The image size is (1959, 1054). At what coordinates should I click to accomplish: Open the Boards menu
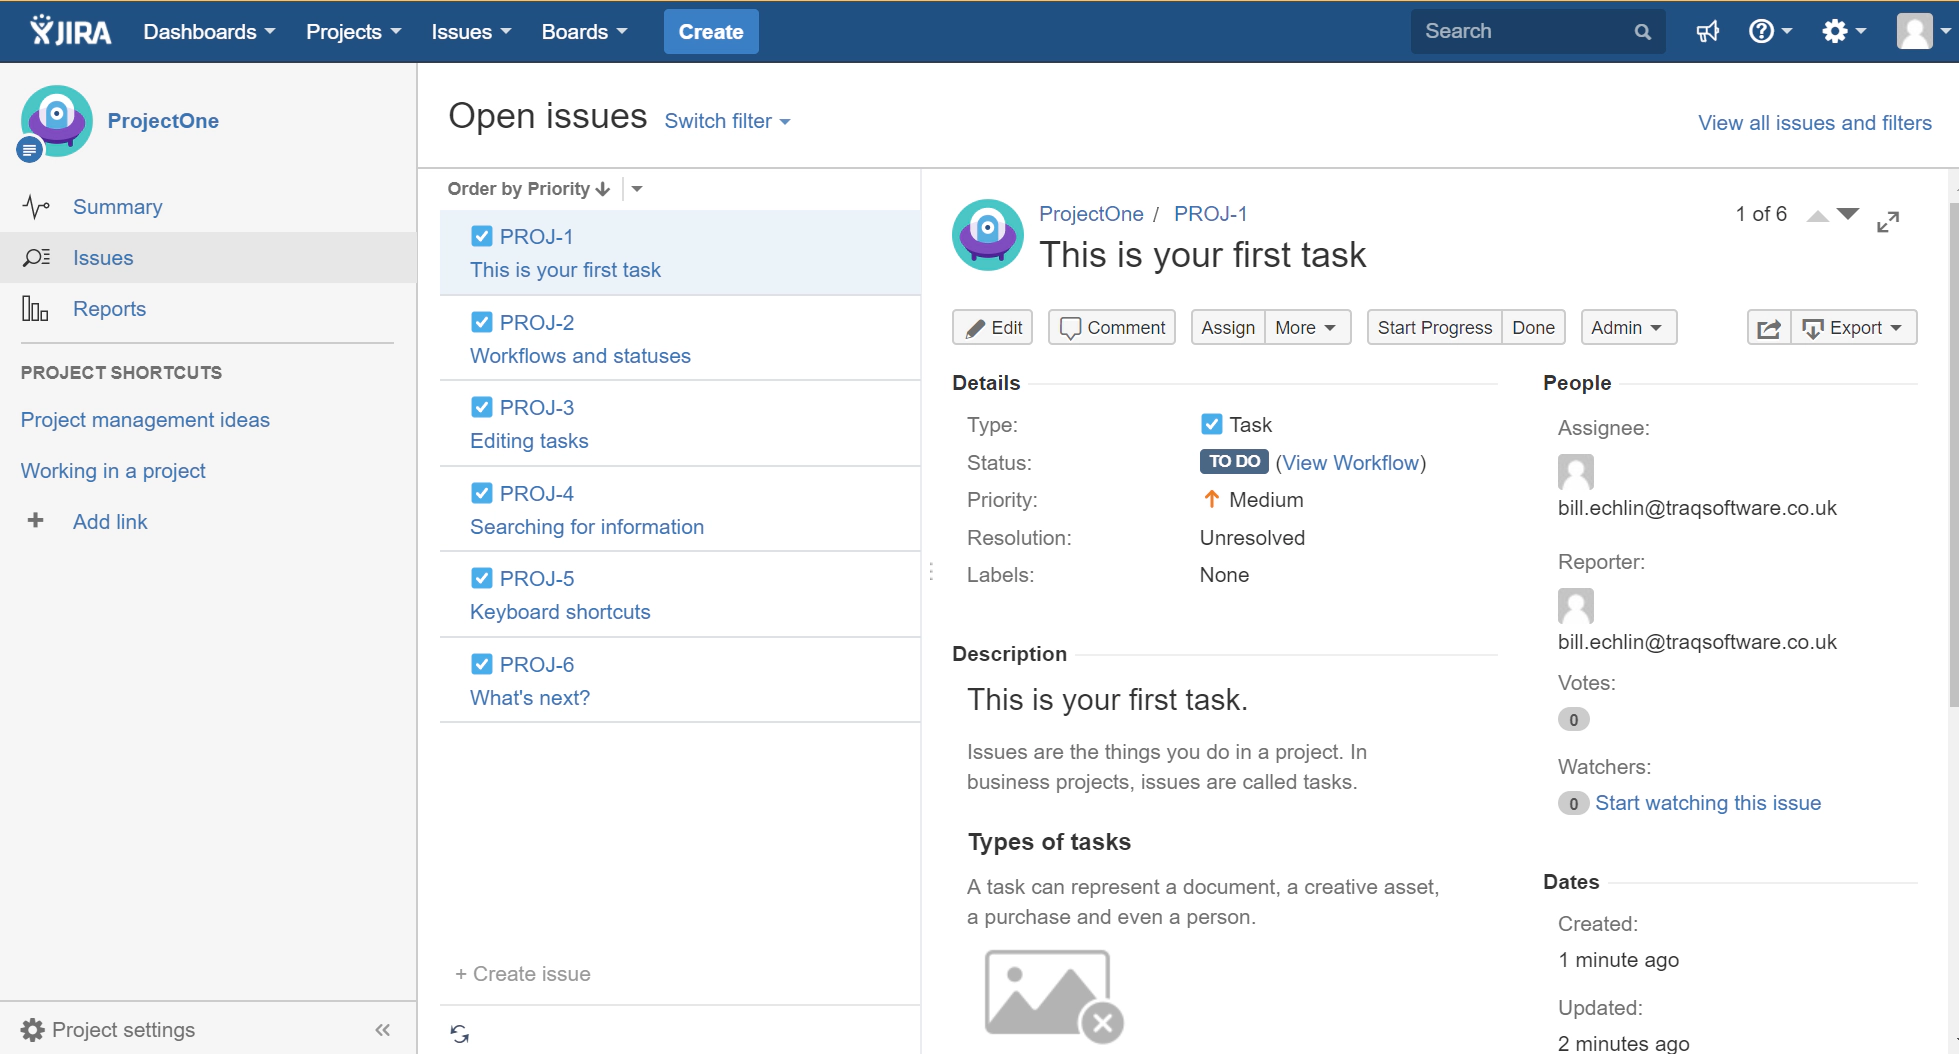coord(583,31)
